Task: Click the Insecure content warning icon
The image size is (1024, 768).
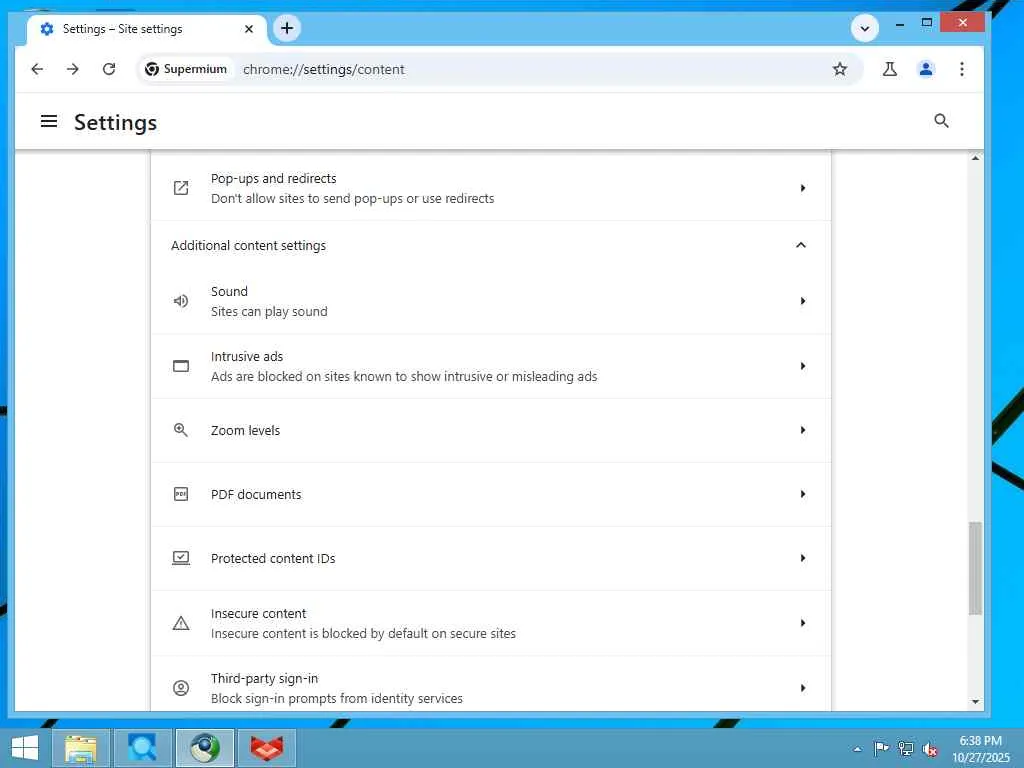Action: [181, 623]
